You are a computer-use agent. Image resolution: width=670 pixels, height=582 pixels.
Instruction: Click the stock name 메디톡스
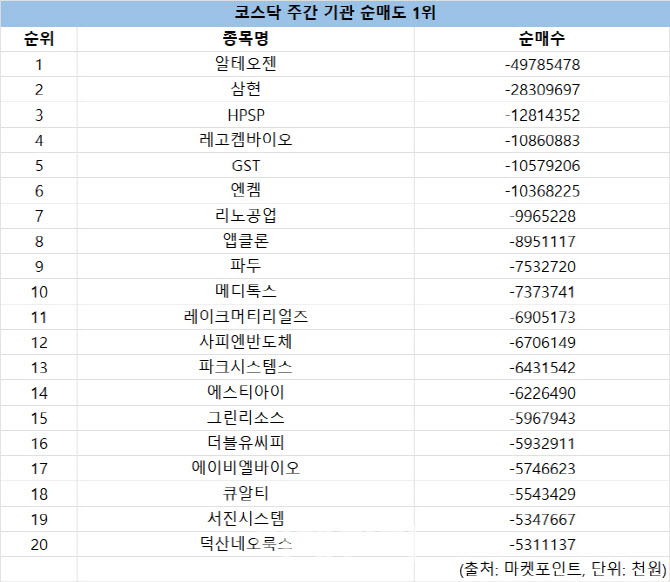coord(246,291)
